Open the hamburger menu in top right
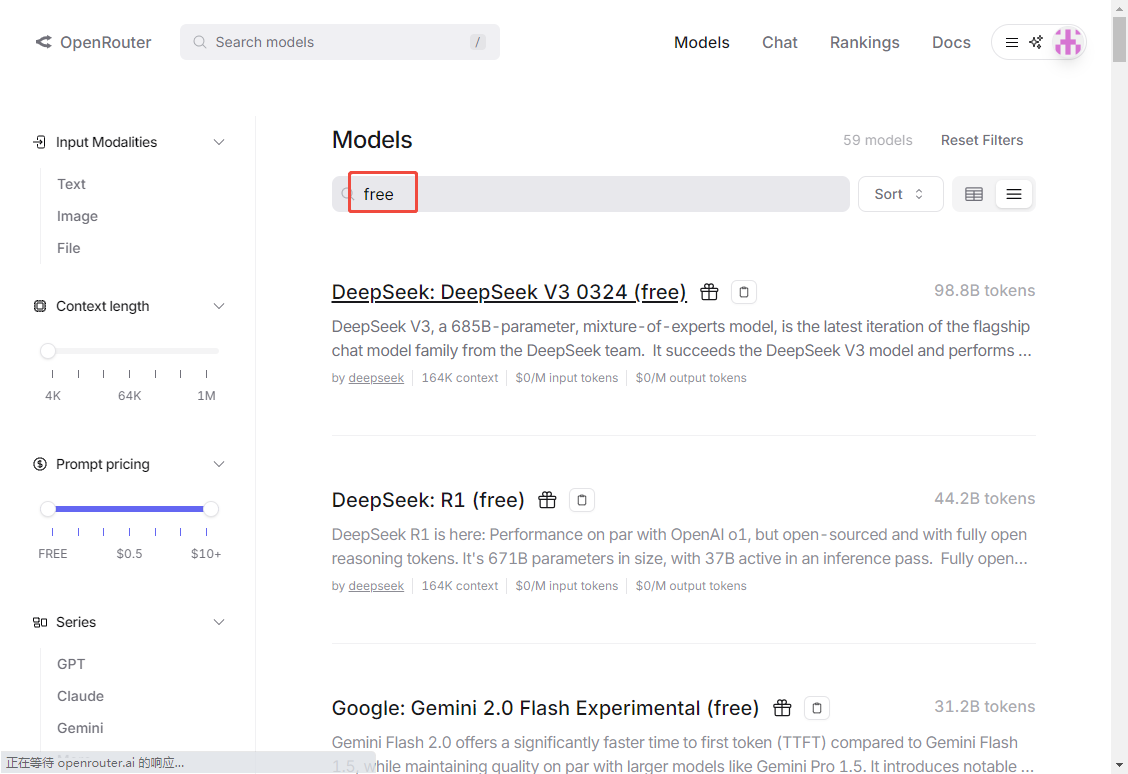The height and width of the screenshot is (774, 1128). point(1011,42)
